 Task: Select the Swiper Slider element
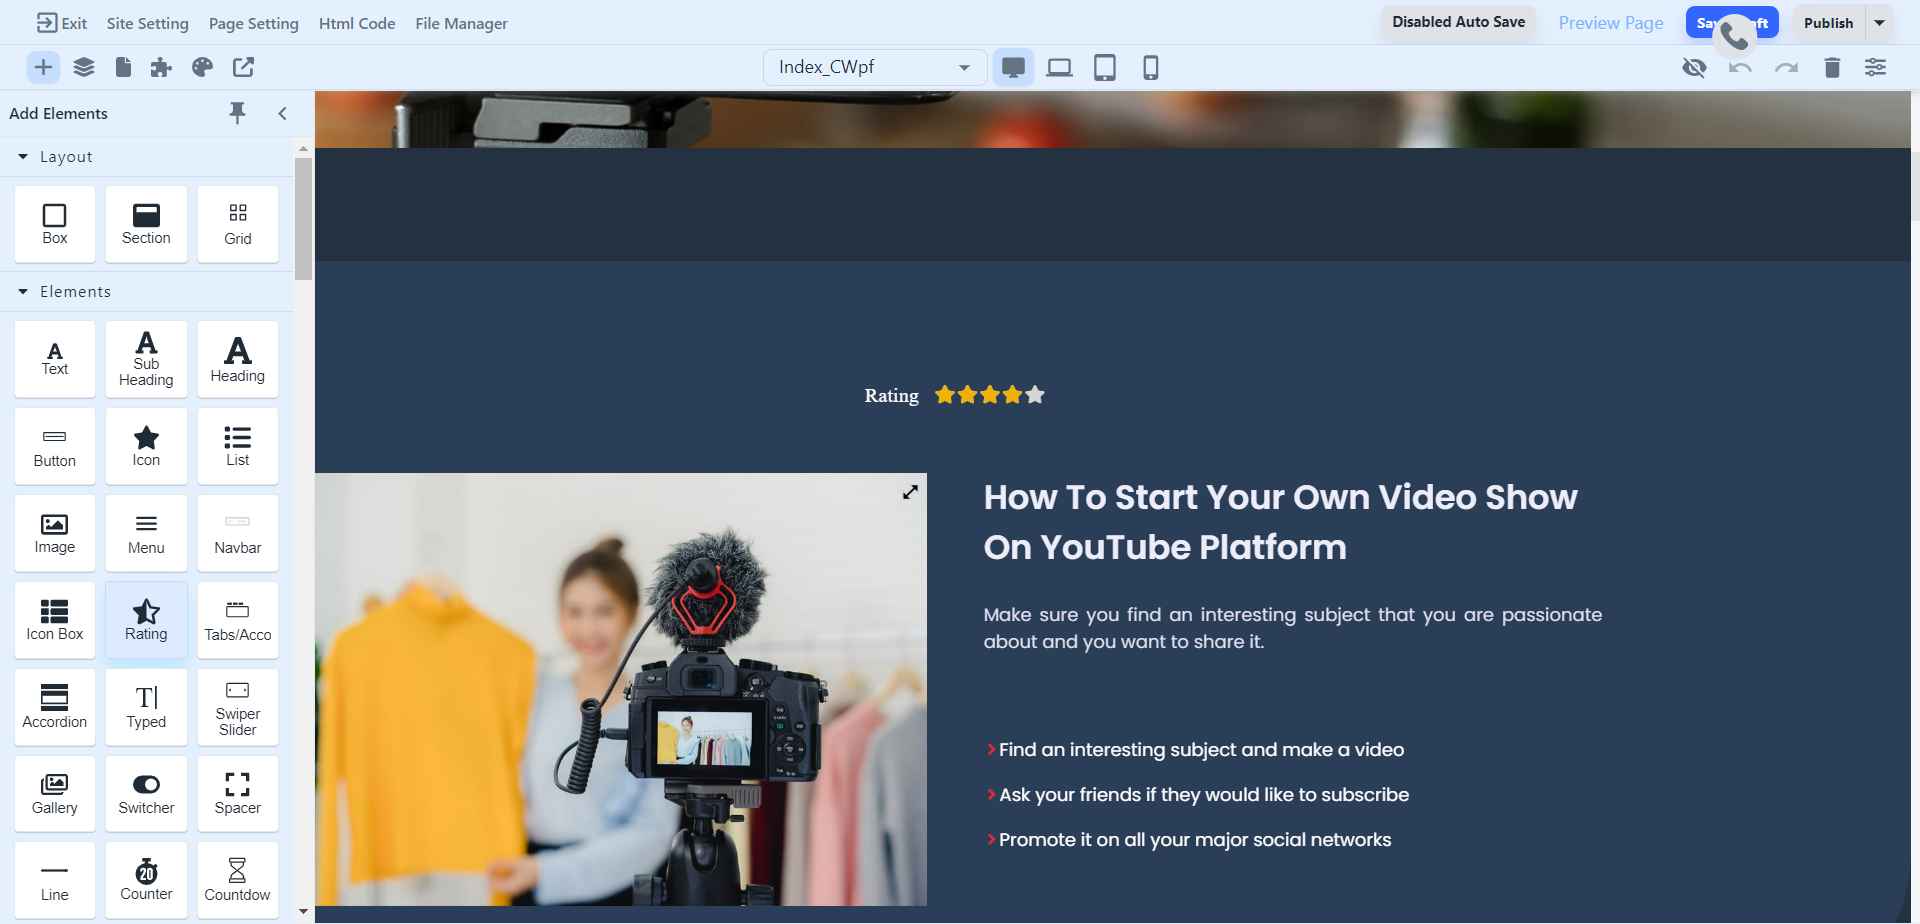tap(237, 707)
